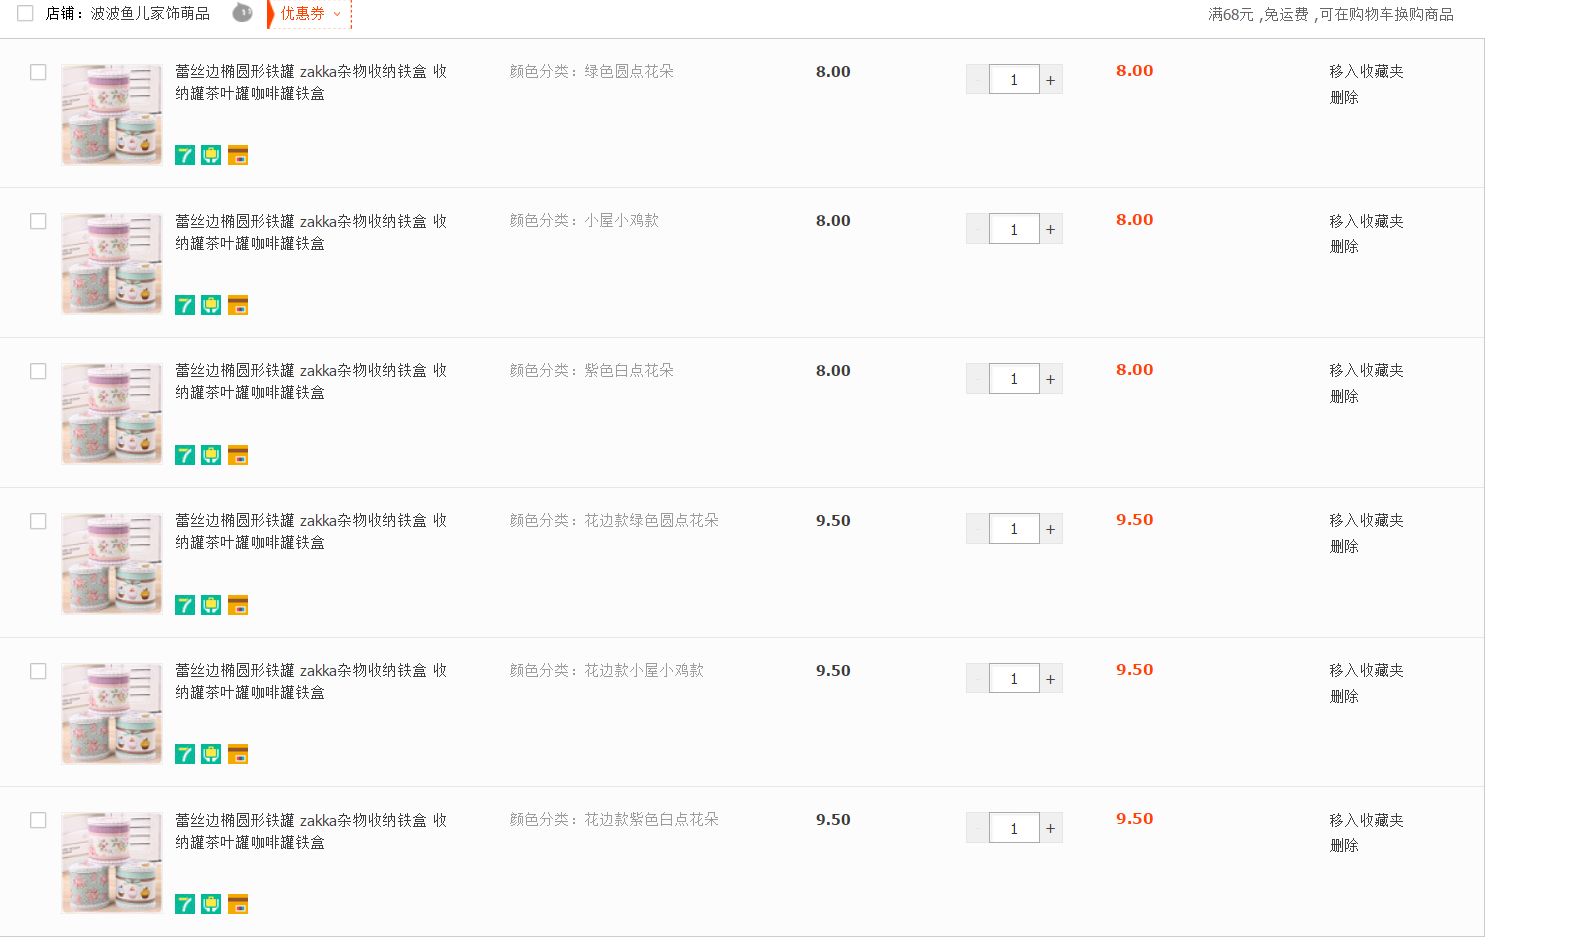The width and height of the screenshot is (1571, 945).
Task: Open the product title link of the 紫色白点花朵 item
Action: pyautogui.click(x=310, y=381)
